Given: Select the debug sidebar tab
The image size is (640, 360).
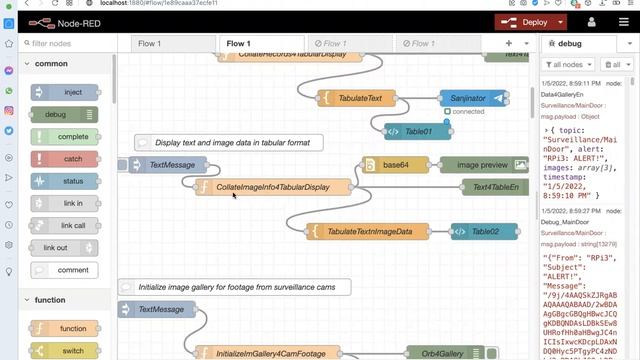Looking at the screenshot, I should (x=578, y=43).
